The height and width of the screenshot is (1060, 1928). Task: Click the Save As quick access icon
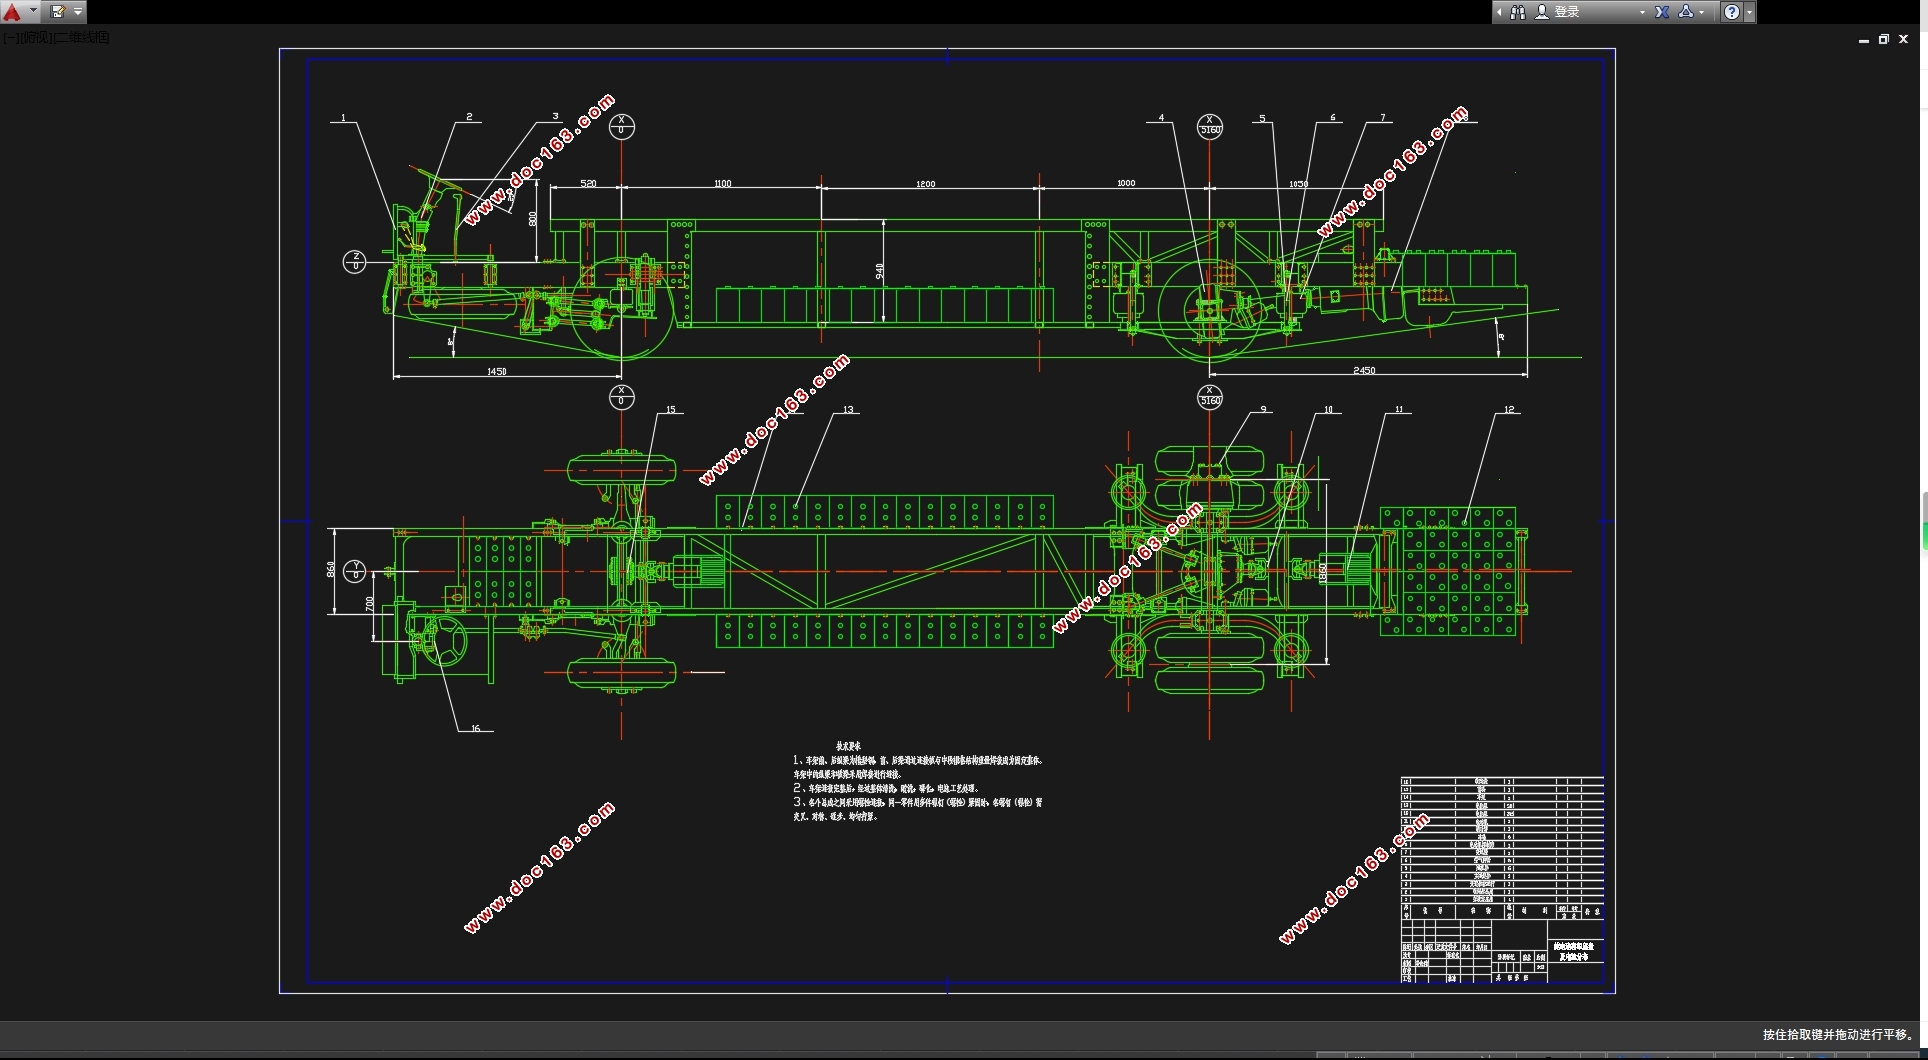pos(58,12)
